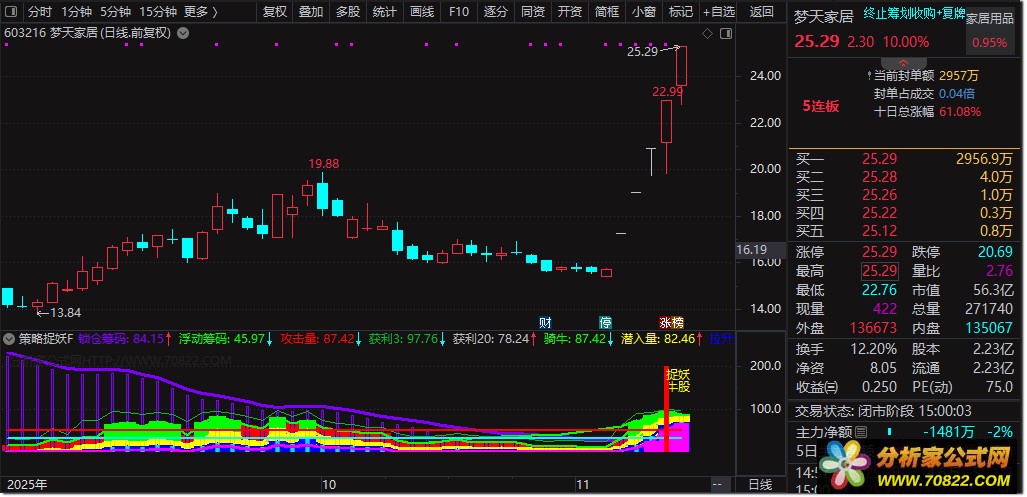The height and width of the screenshot is (497, 1027).
Task: Open the 统计 statistics tool
Action: 384,12
